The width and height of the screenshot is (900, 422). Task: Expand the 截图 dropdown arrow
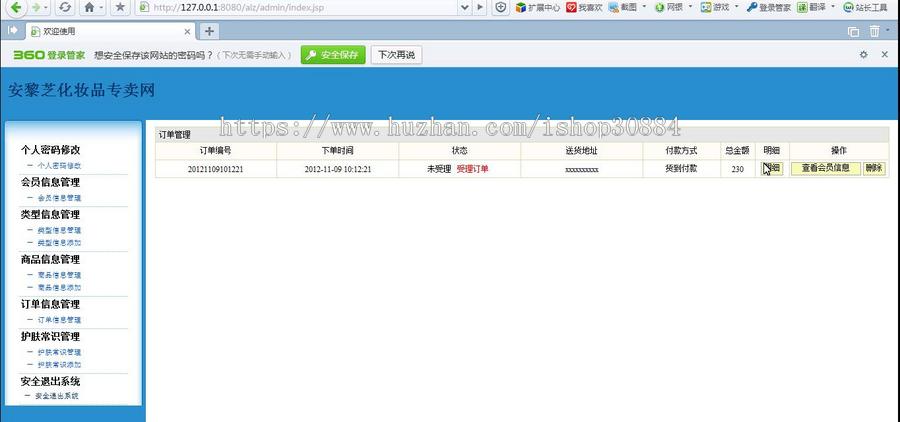pyautogui.click(x=644, y=7)
